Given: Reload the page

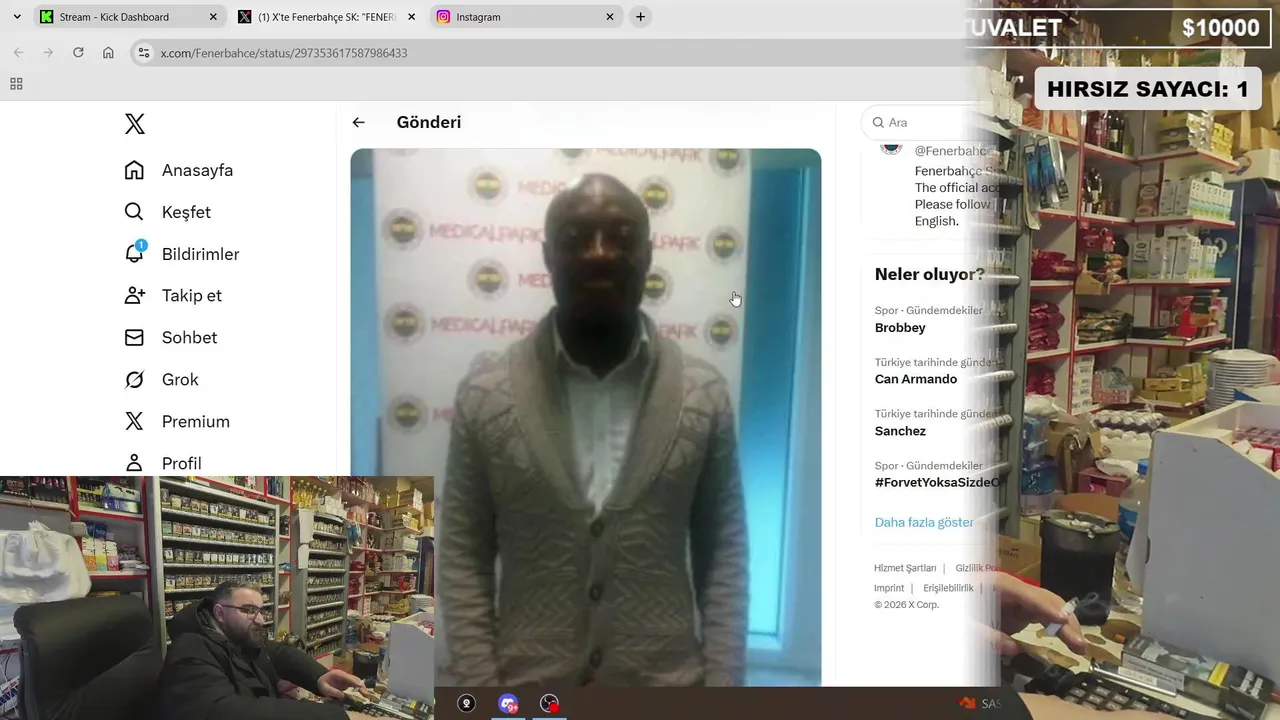Looking at the screenshot, I should 78,53.
